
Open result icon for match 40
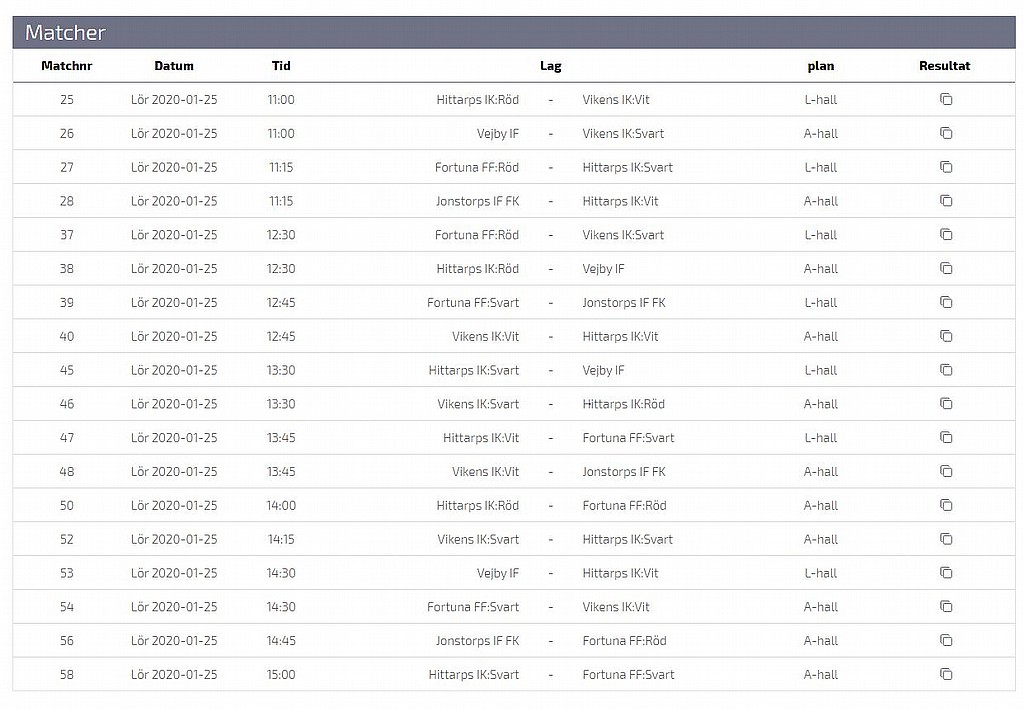pos(946,336)
